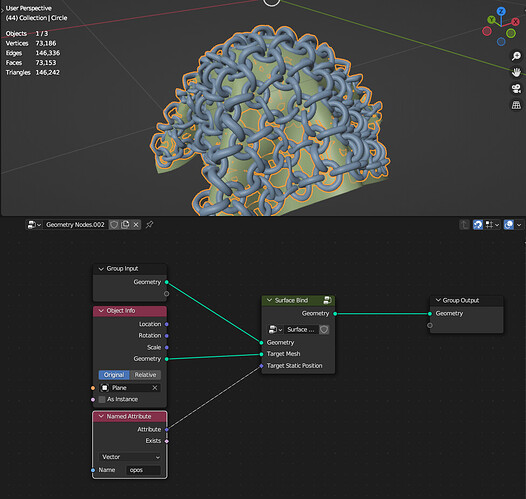
Task: Click the green Y axis on gizmo
Action: pyautogui.click(x=491, y=20)
